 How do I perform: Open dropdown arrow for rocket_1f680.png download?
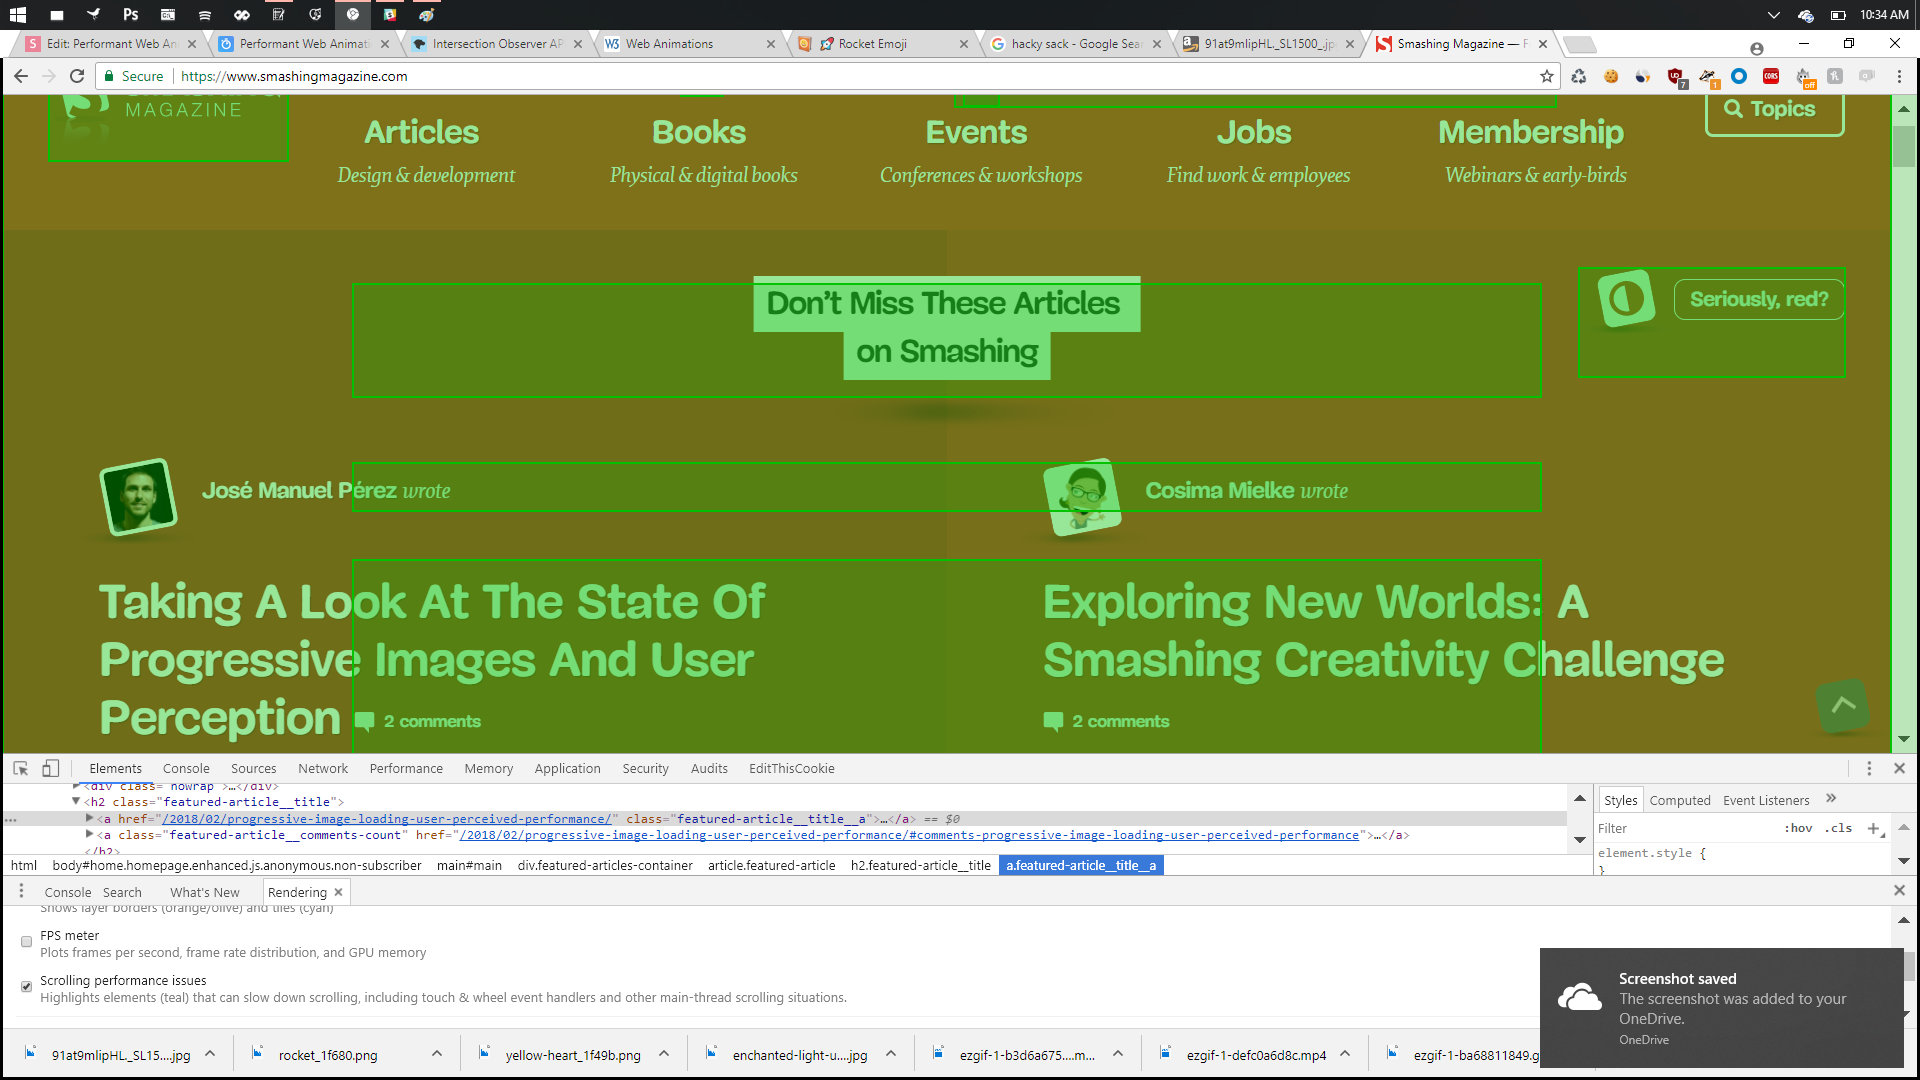point(437,1054)
